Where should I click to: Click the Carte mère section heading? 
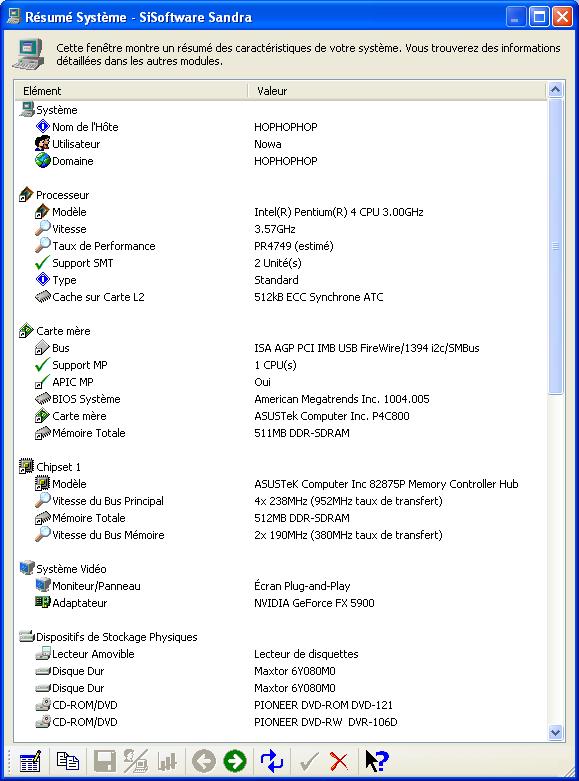pyautogui.click(x=63, y=331)
